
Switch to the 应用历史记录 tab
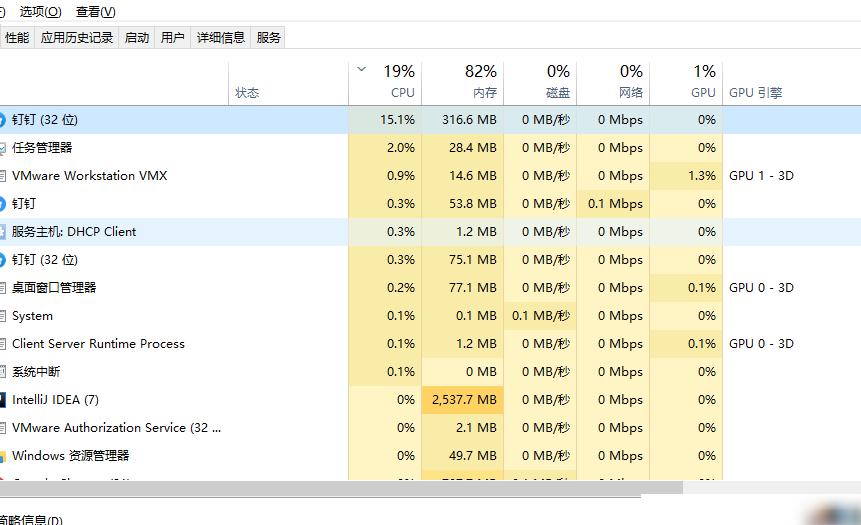click(x=77, y=37)
